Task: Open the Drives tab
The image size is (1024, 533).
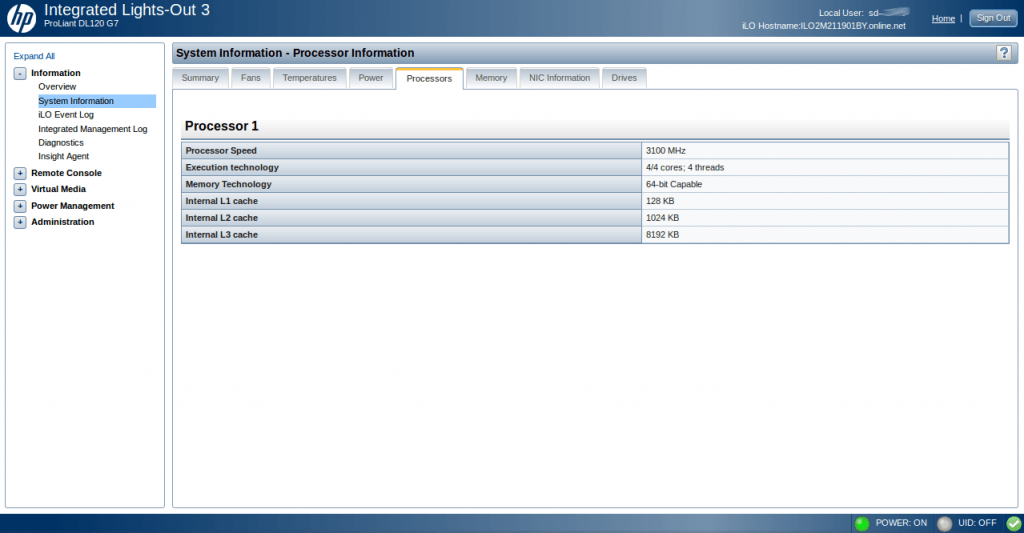Action: (624, 78)
